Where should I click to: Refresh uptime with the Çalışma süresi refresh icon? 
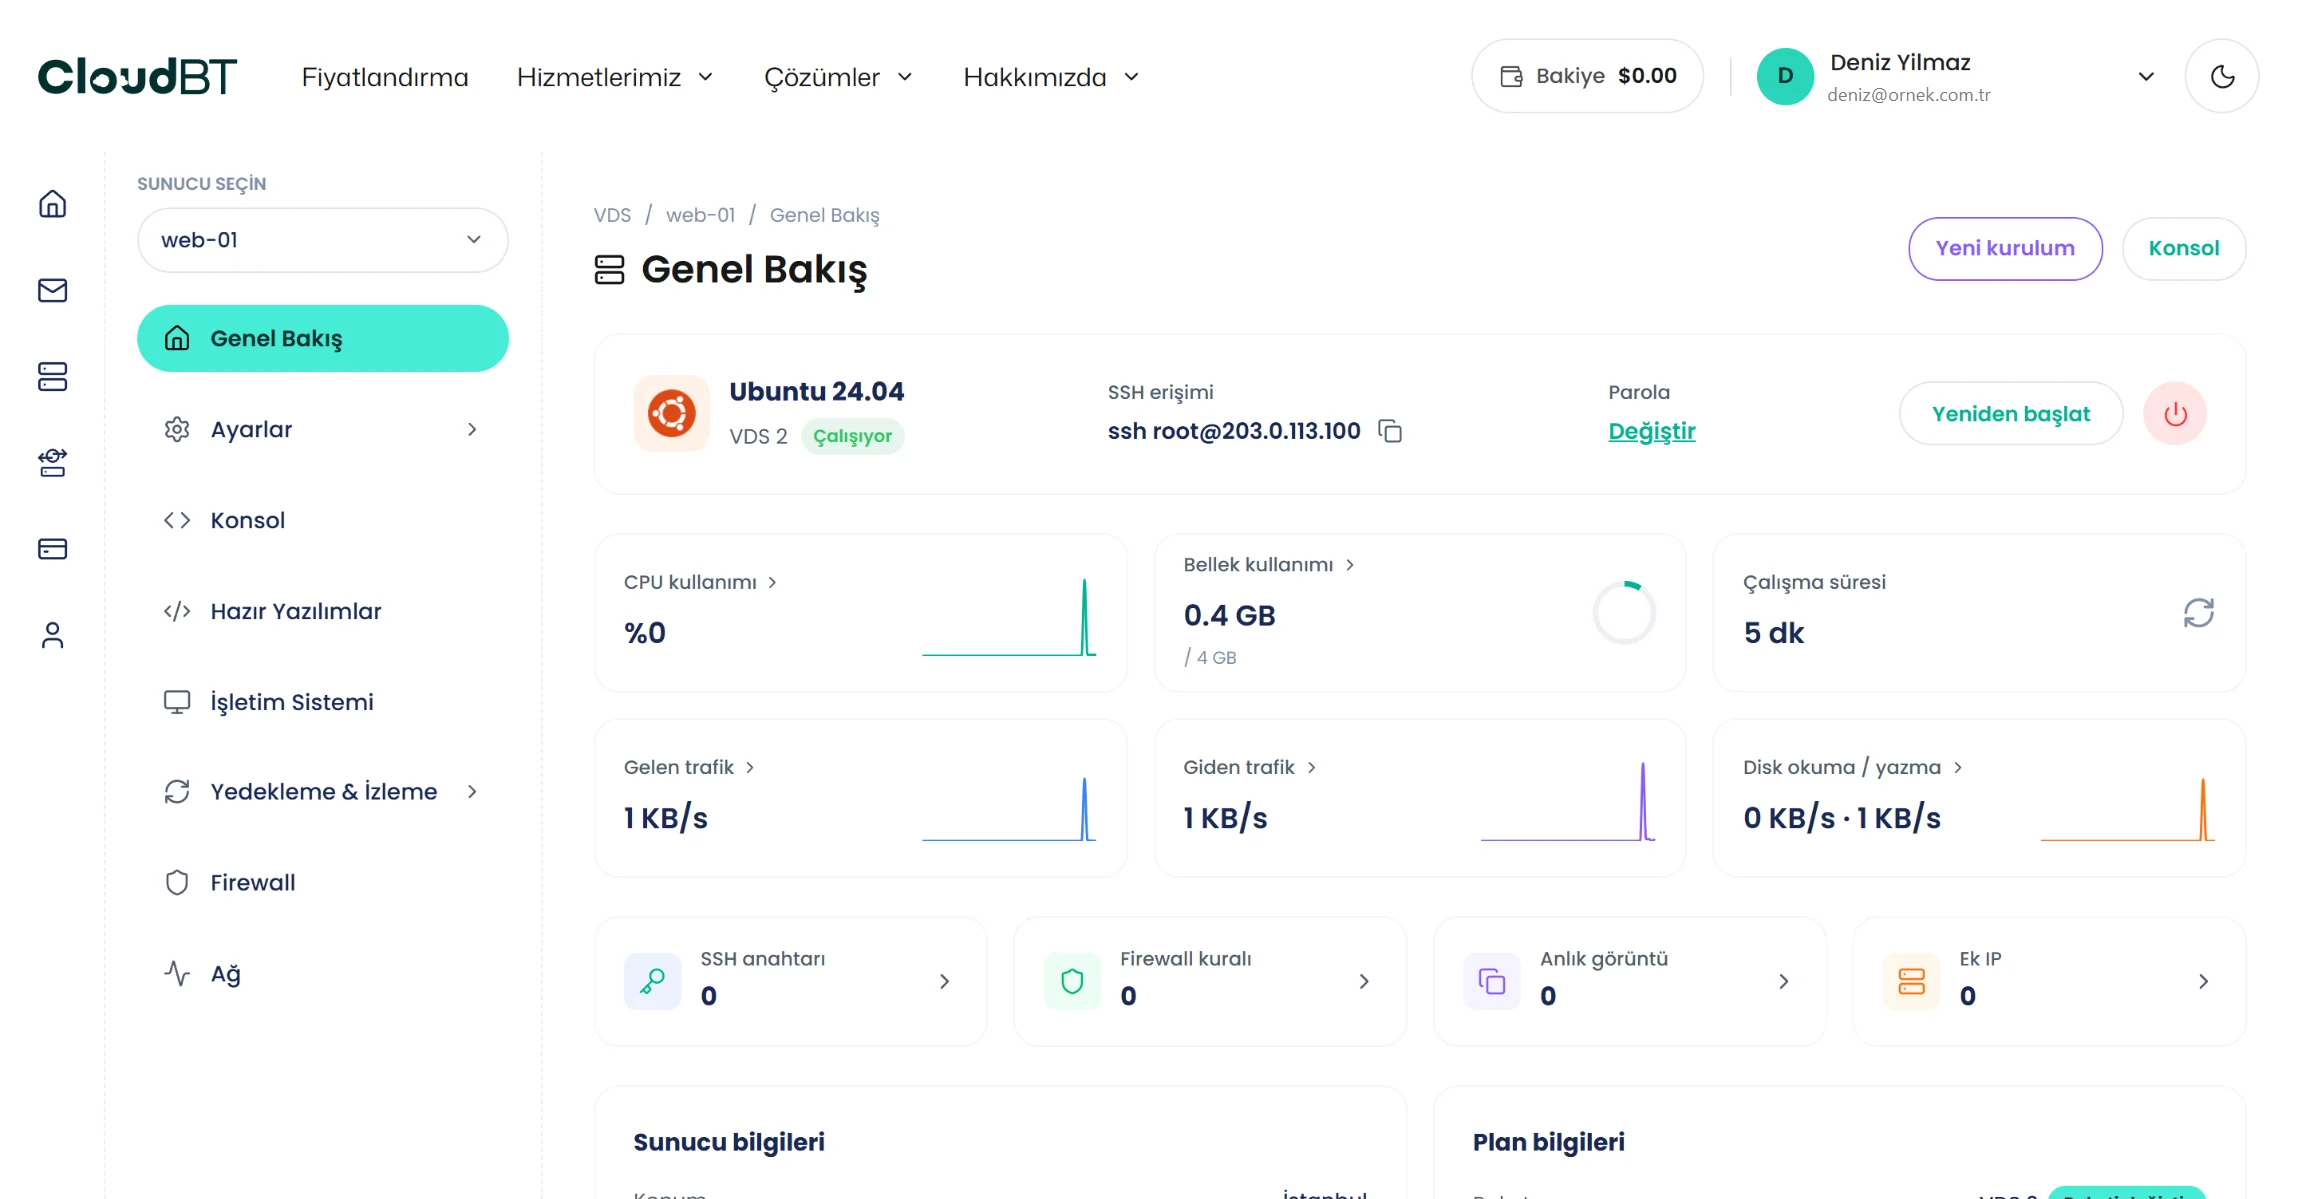point(2198,613)
